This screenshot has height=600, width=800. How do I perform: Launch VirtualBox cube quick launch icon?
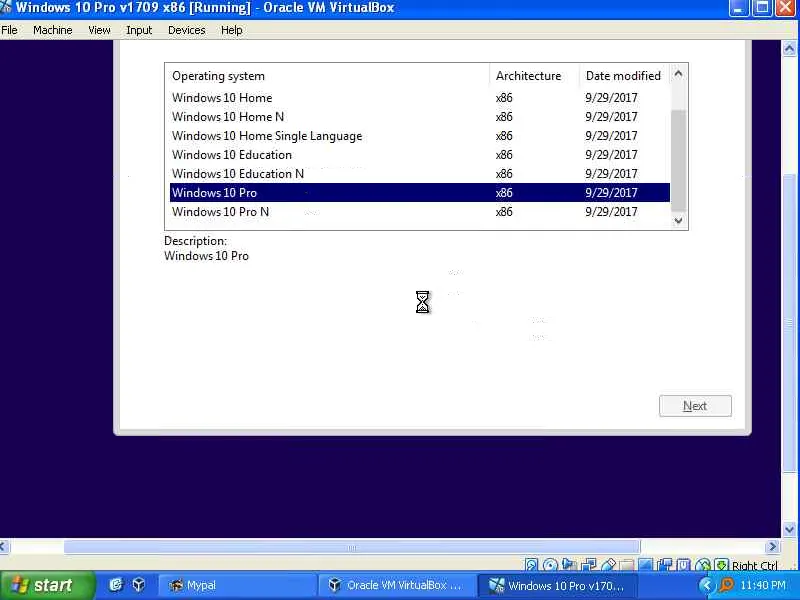pyautogui.click(x=138, y=585)
